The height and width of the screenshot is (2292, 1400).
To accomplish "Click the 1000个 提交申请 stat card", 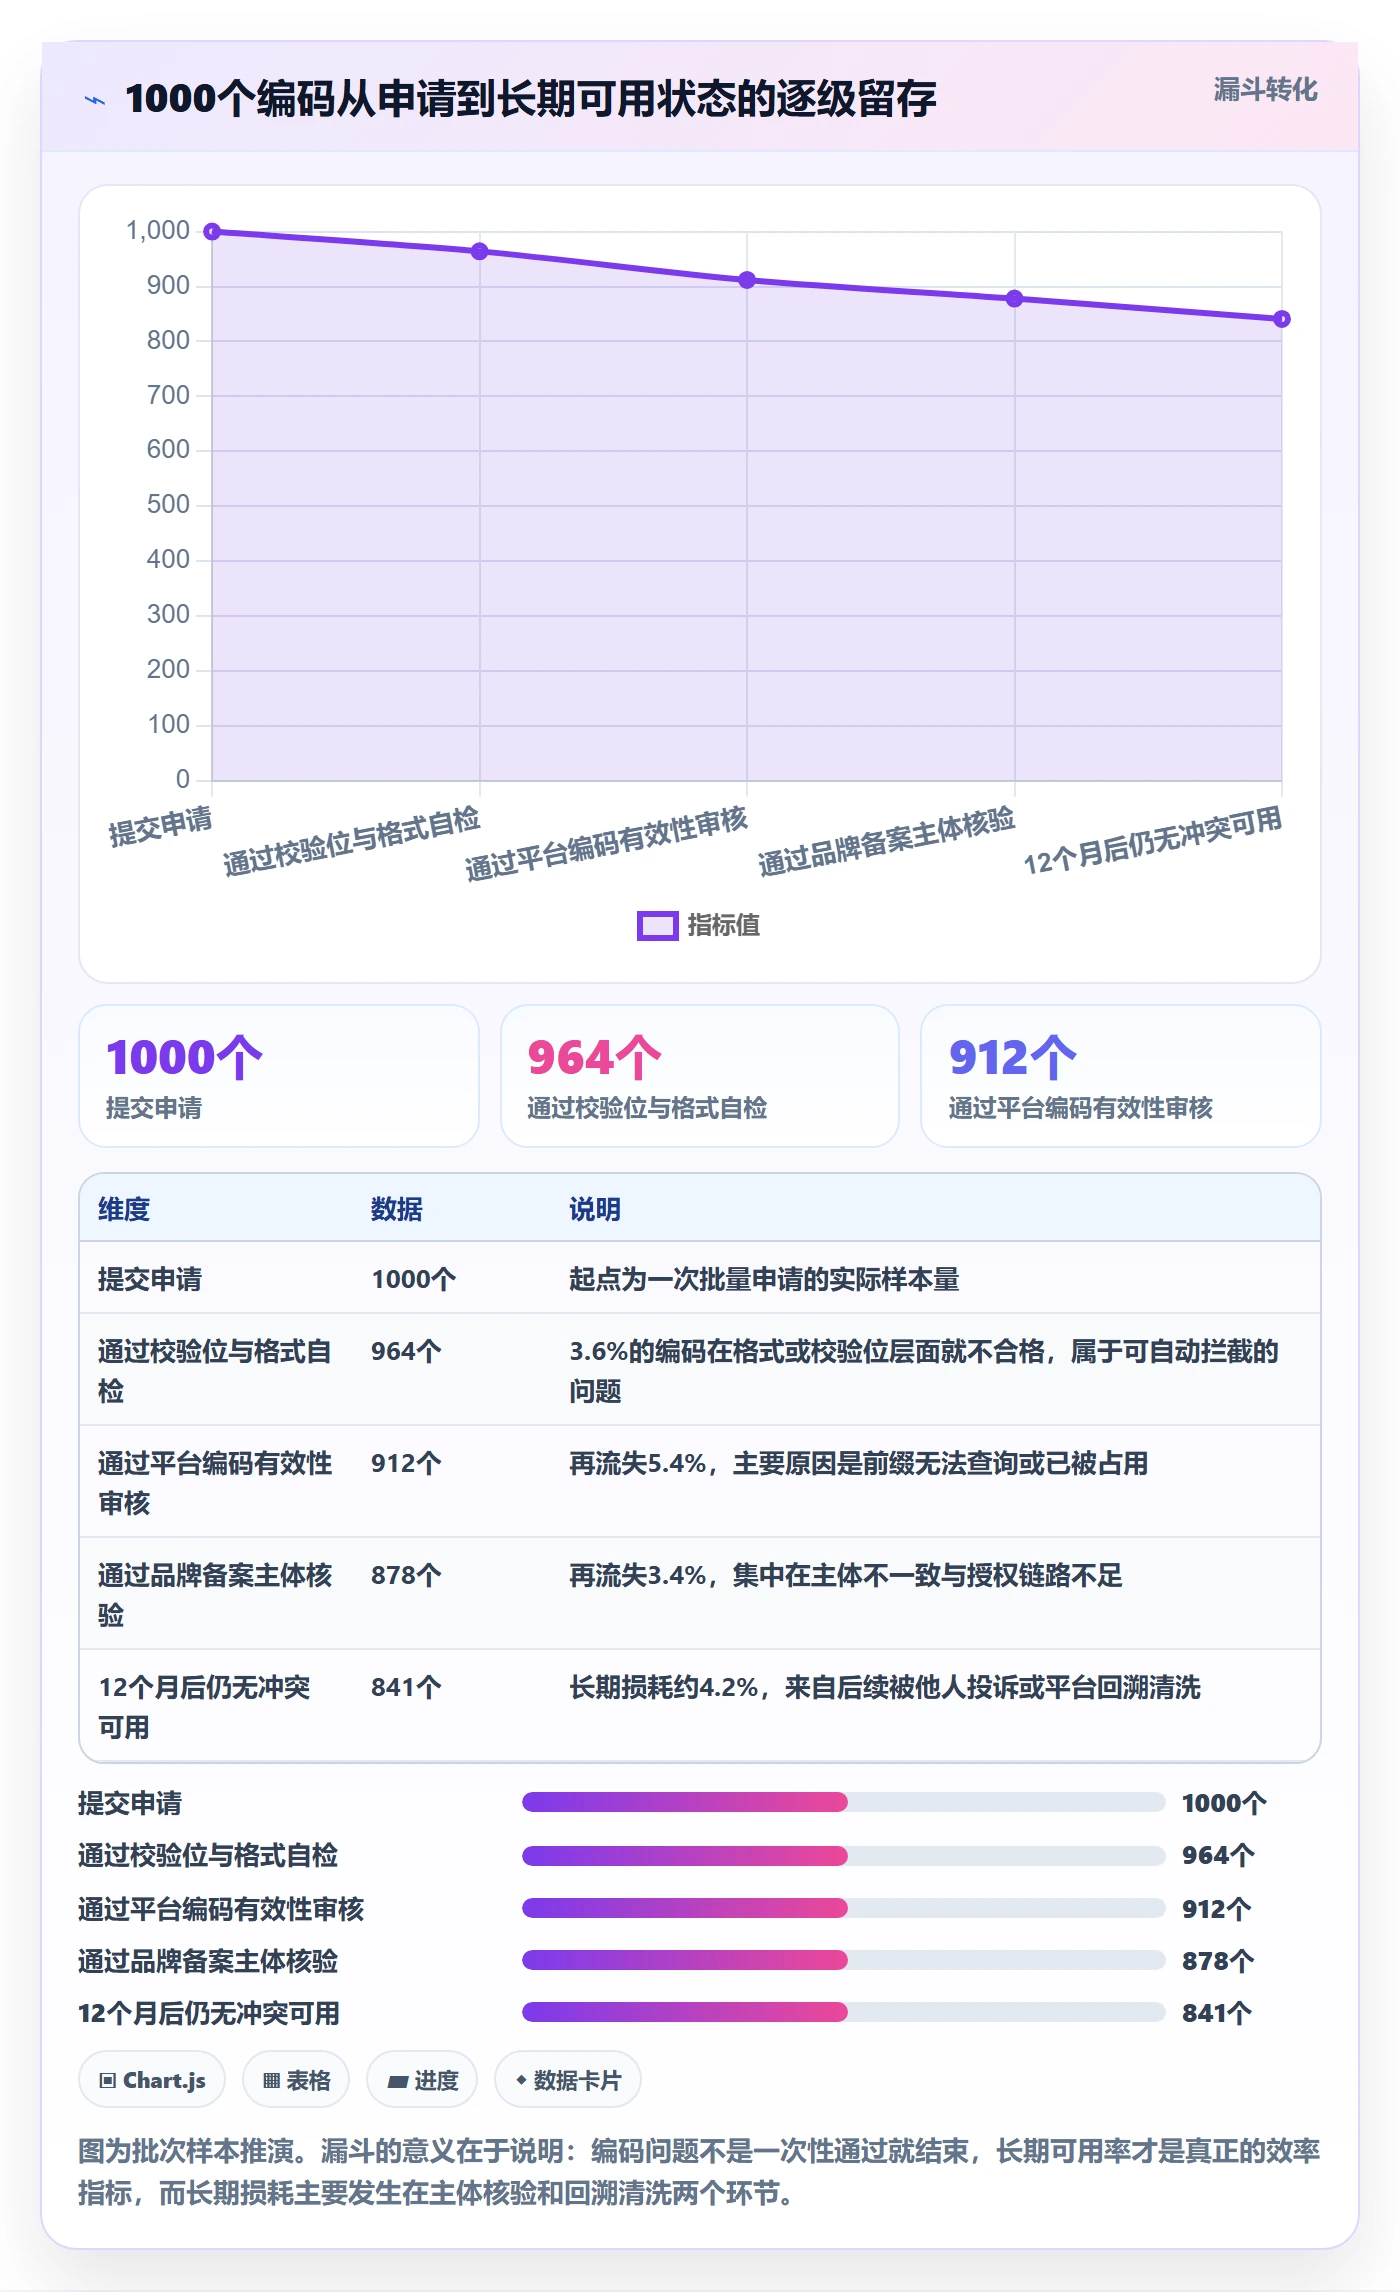I will tap(279, 1076).
